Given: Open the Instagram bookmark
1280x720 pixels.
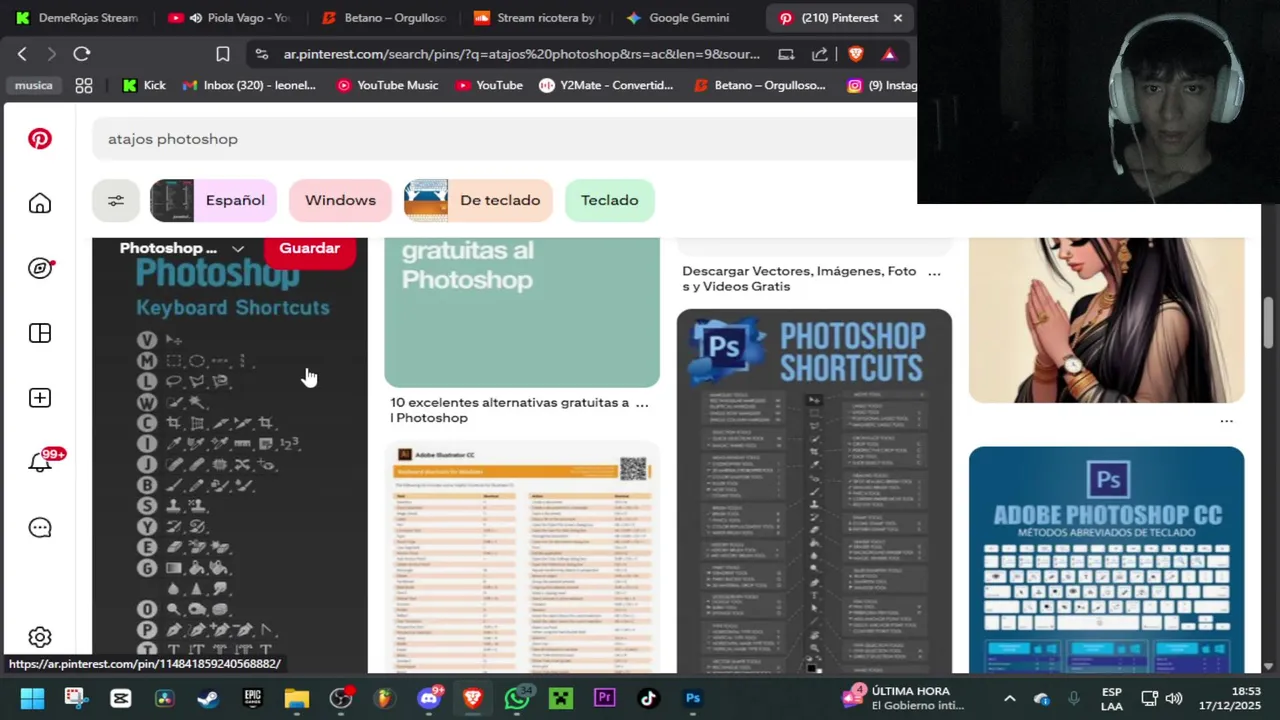Looking at the screenshot, I should (882, 85).
